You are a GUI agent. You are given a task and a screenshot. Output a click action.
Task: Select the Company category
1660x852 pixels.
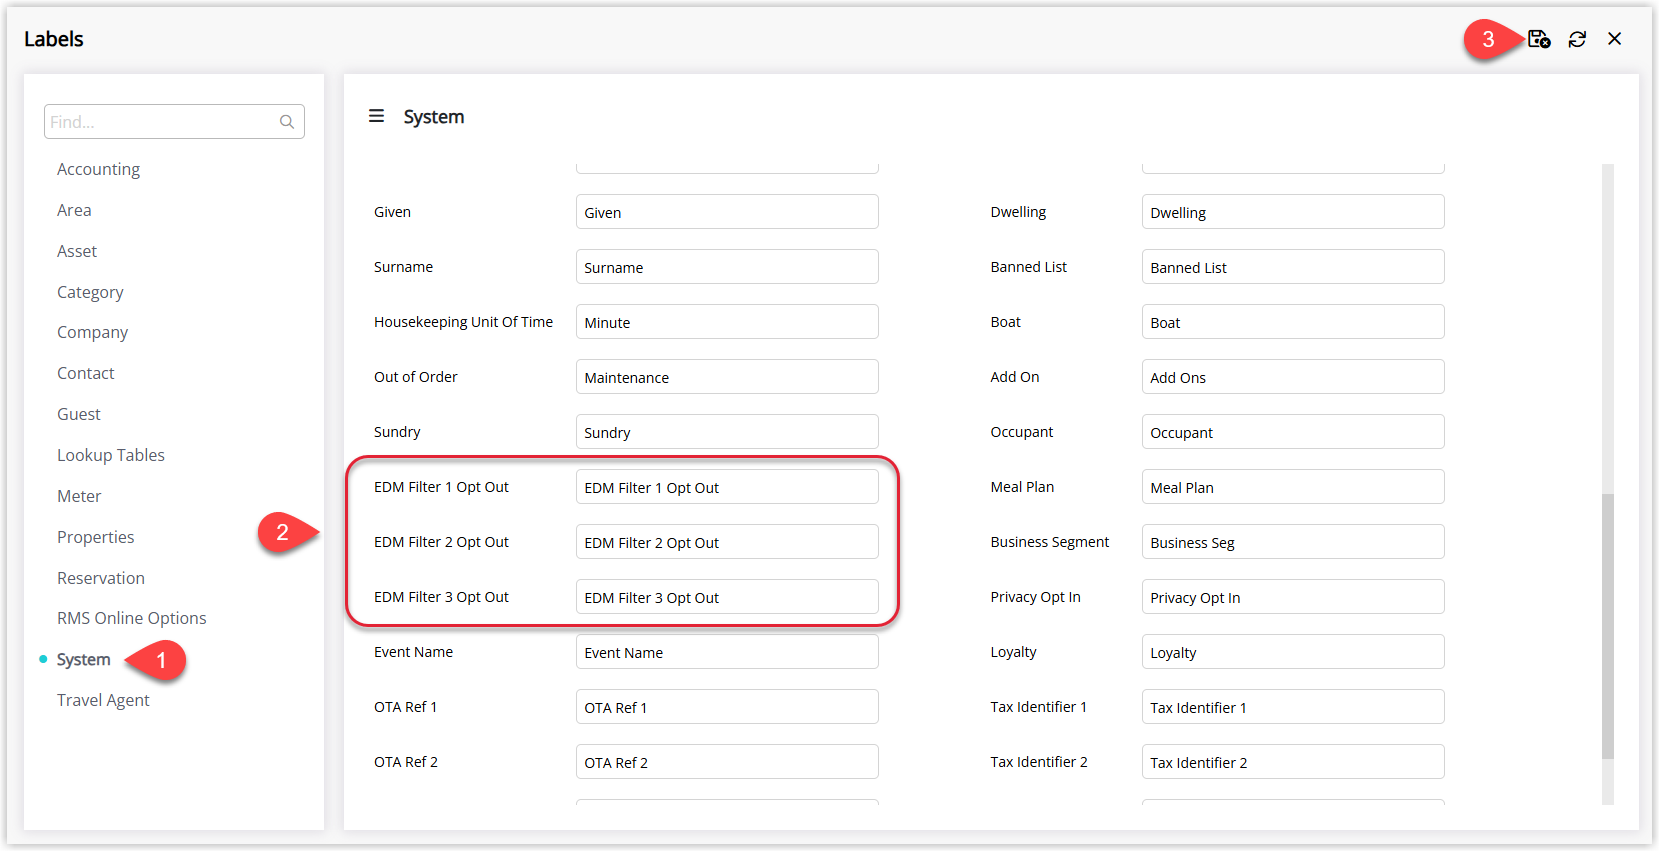click(92, 332)
